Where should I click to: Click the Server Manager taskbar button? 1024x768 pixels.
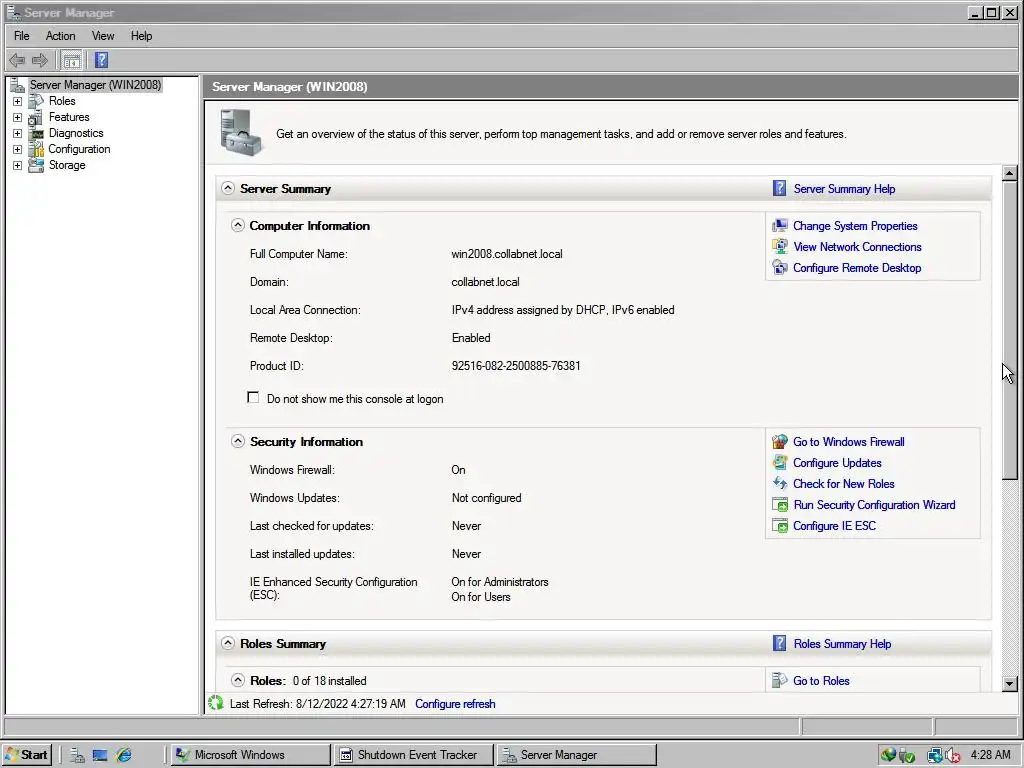575,755
